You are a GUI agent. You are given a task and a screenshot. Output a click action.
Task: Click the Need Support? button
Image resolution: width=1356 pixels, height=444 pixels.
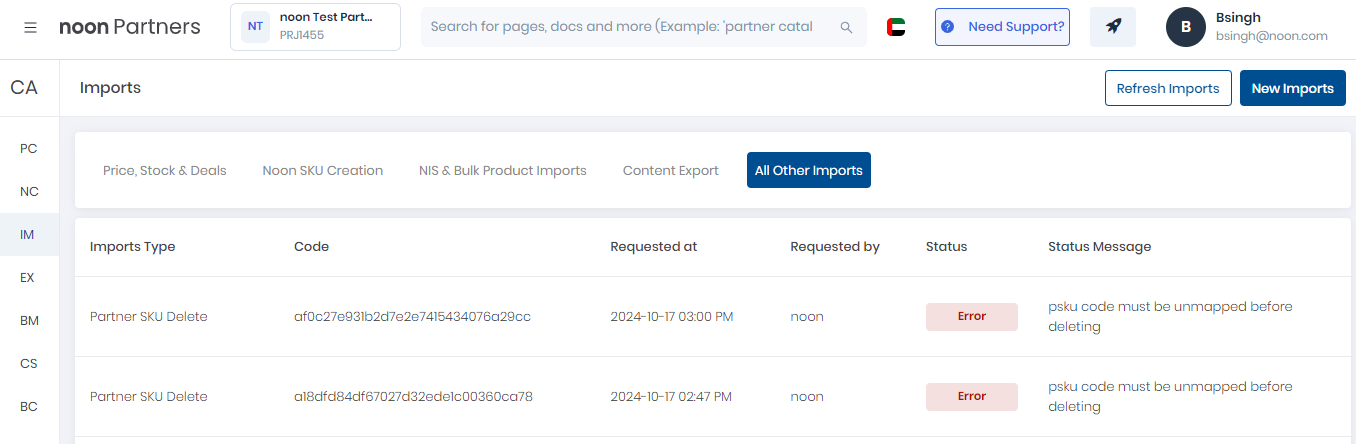(1002, 27)
